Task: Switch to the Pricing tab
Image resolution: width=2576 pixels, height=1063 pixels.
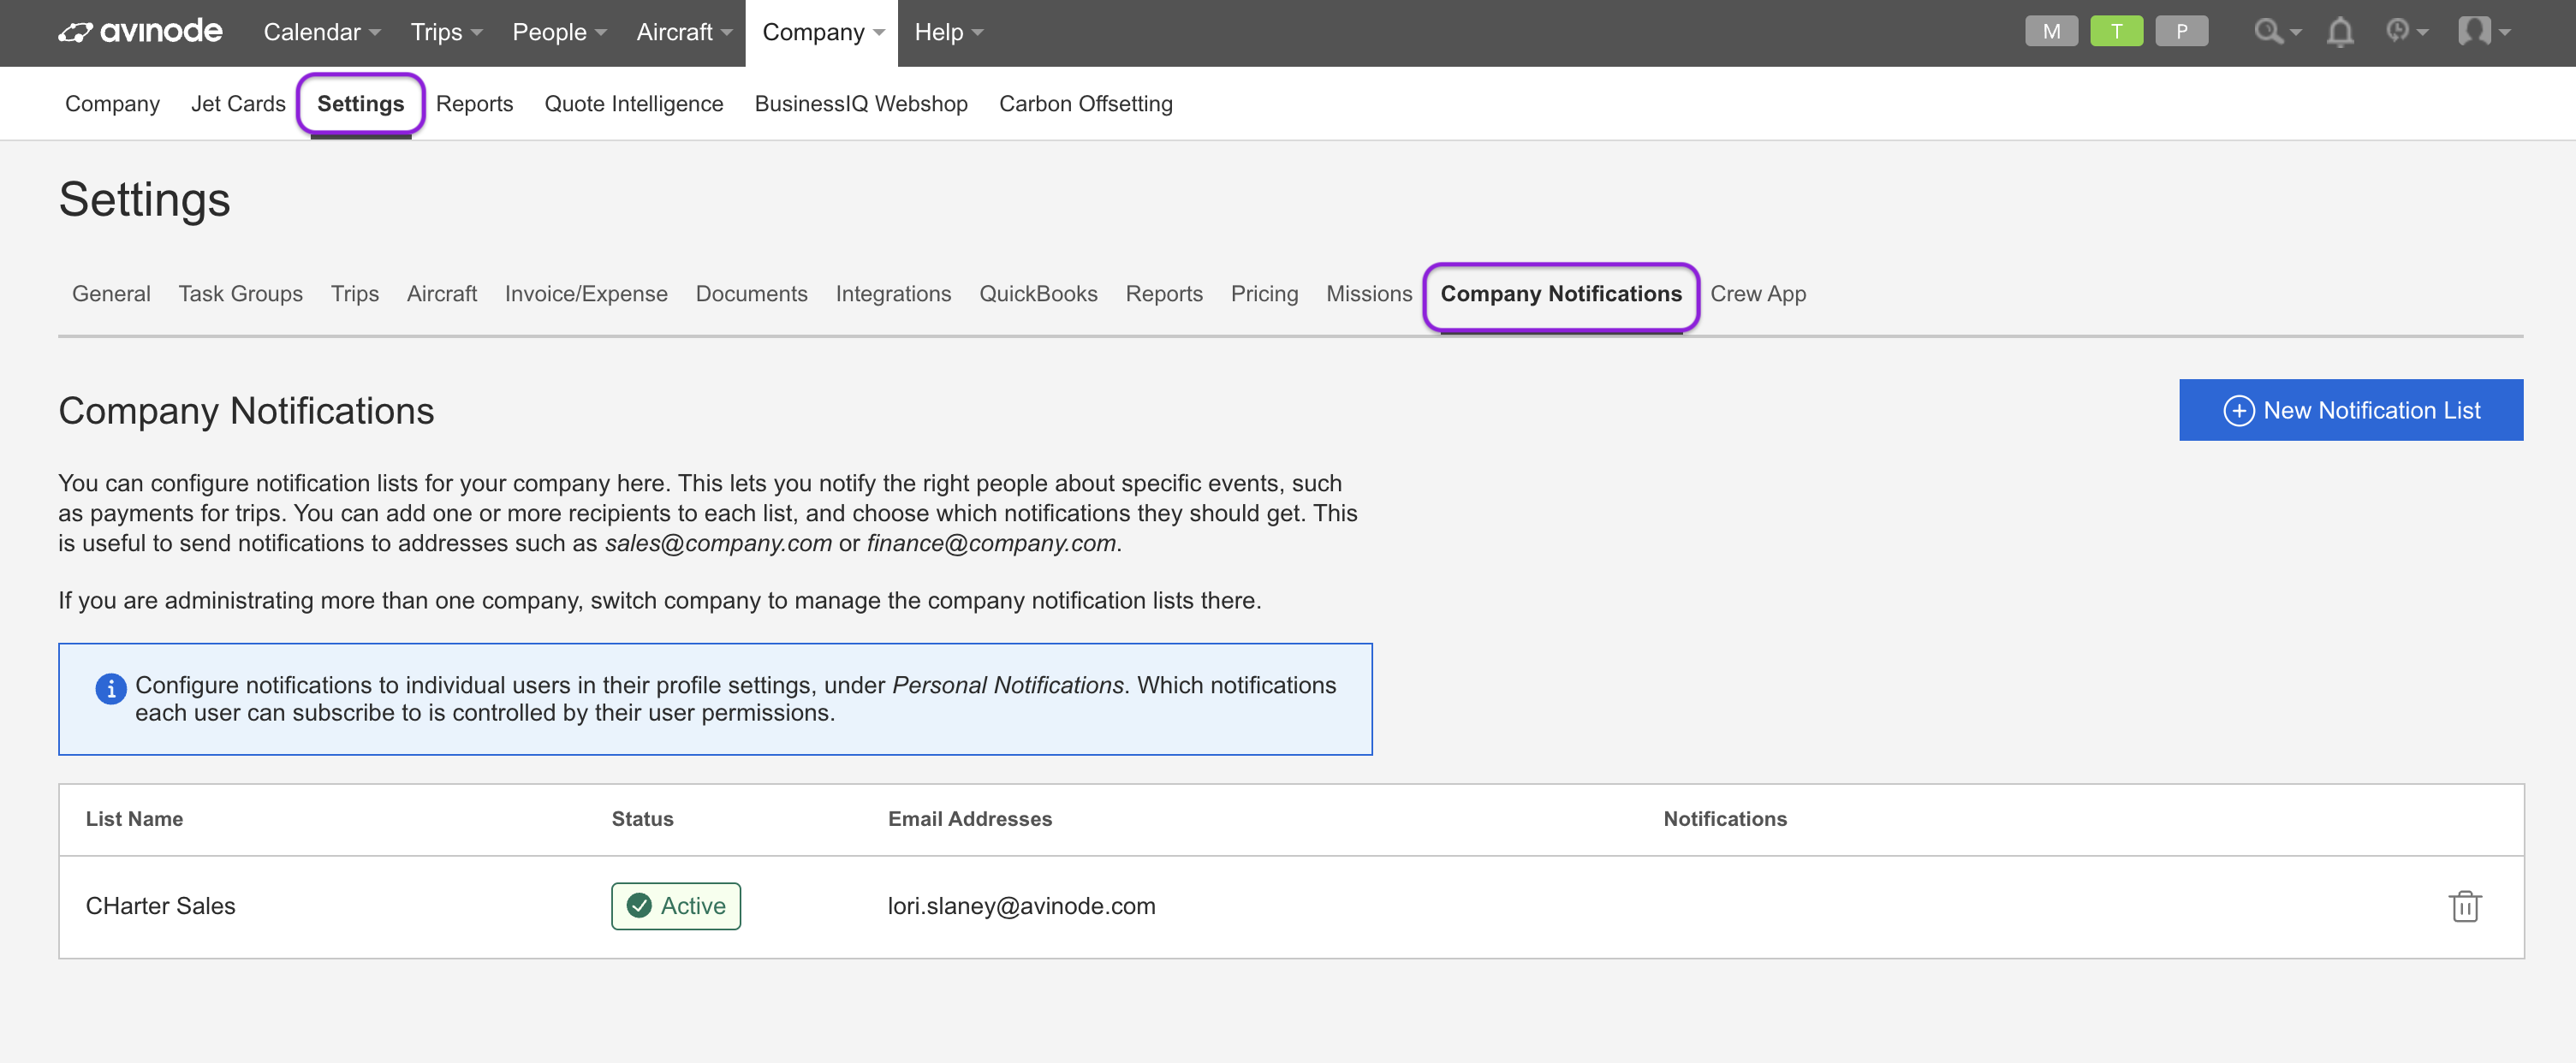Action: (1264, 294)
